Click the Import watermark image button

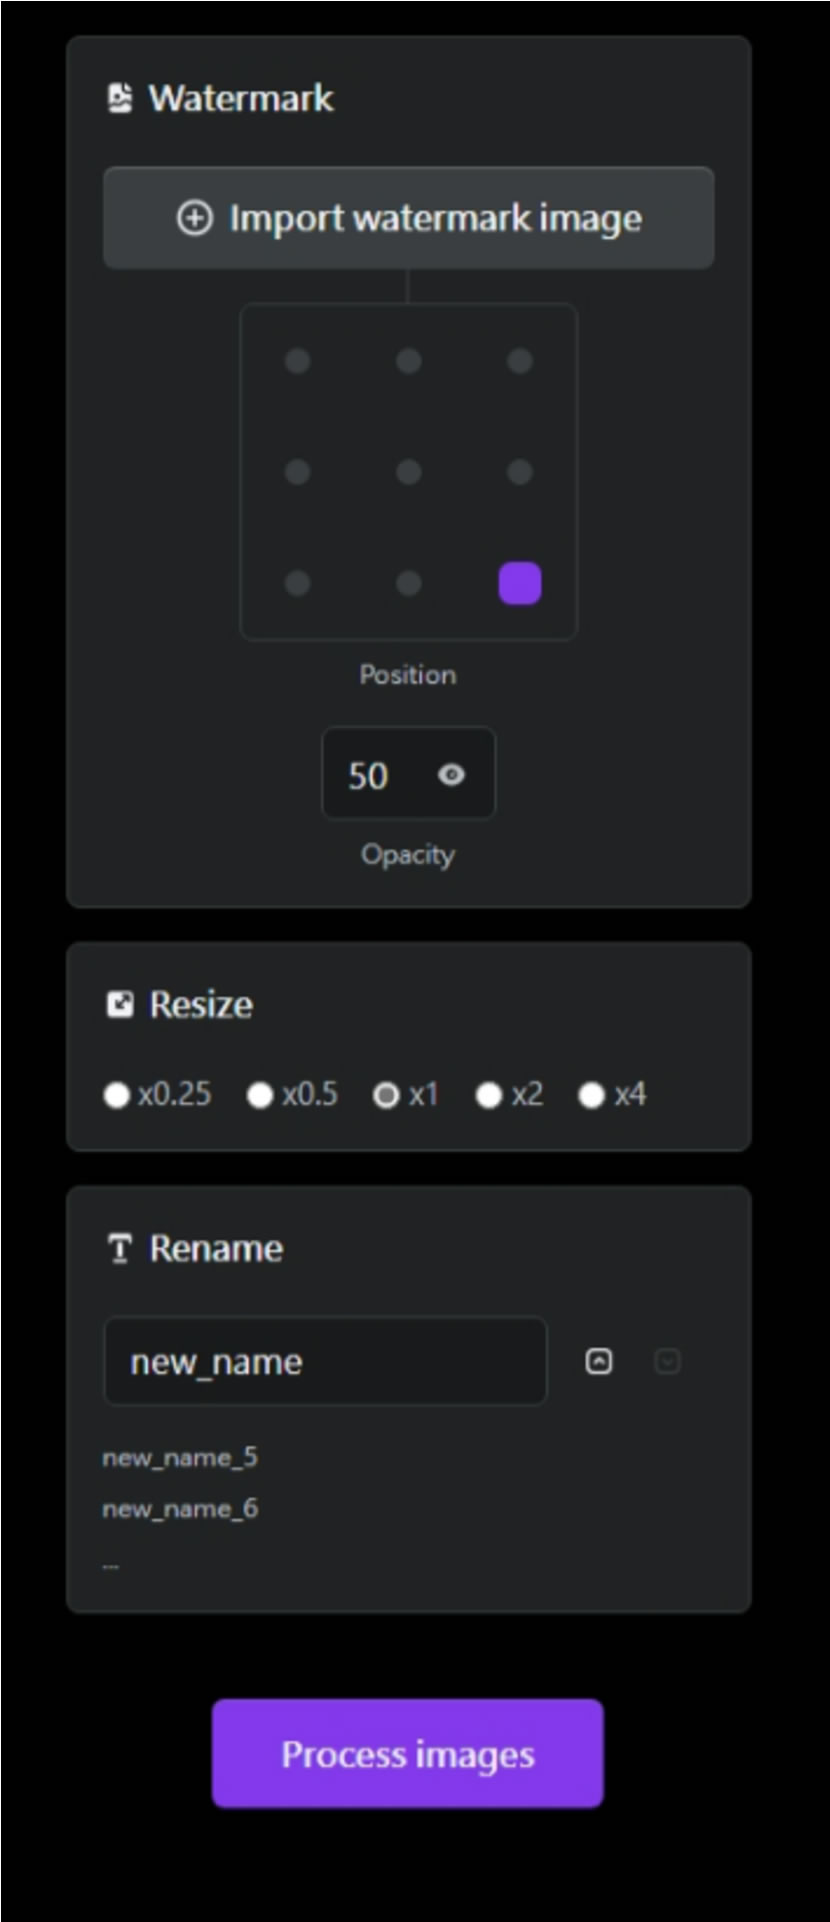coord(408,218)
